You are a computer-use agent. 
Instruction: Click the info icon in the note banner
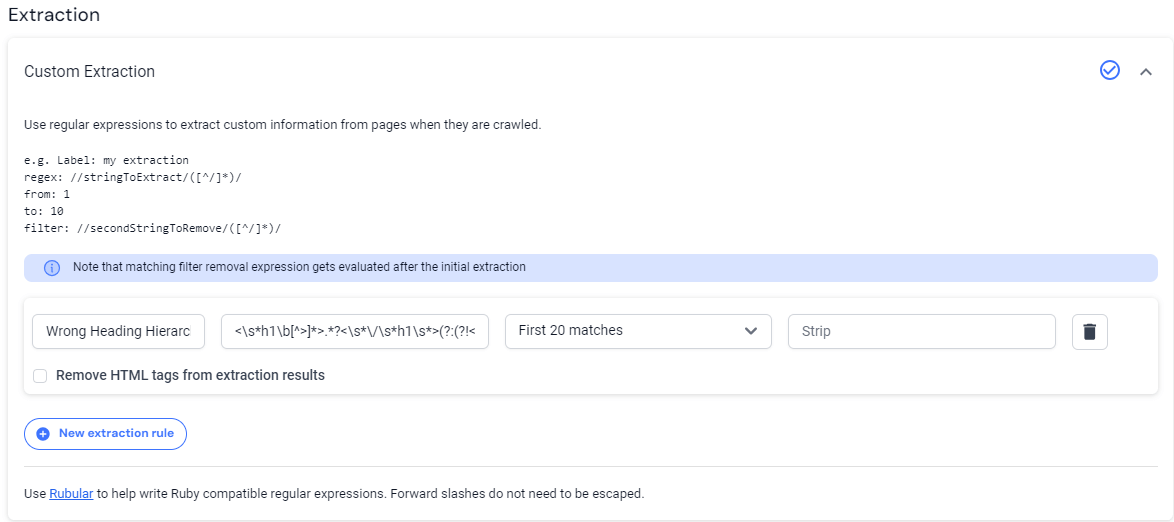[52, 268]
